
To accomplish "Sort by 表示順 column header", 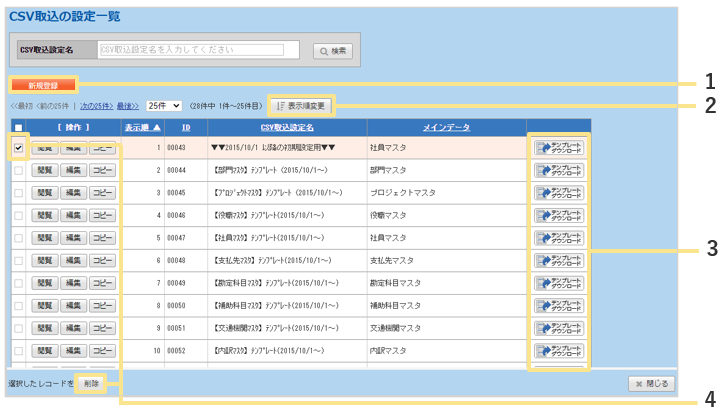I will [x=142, y=128].
